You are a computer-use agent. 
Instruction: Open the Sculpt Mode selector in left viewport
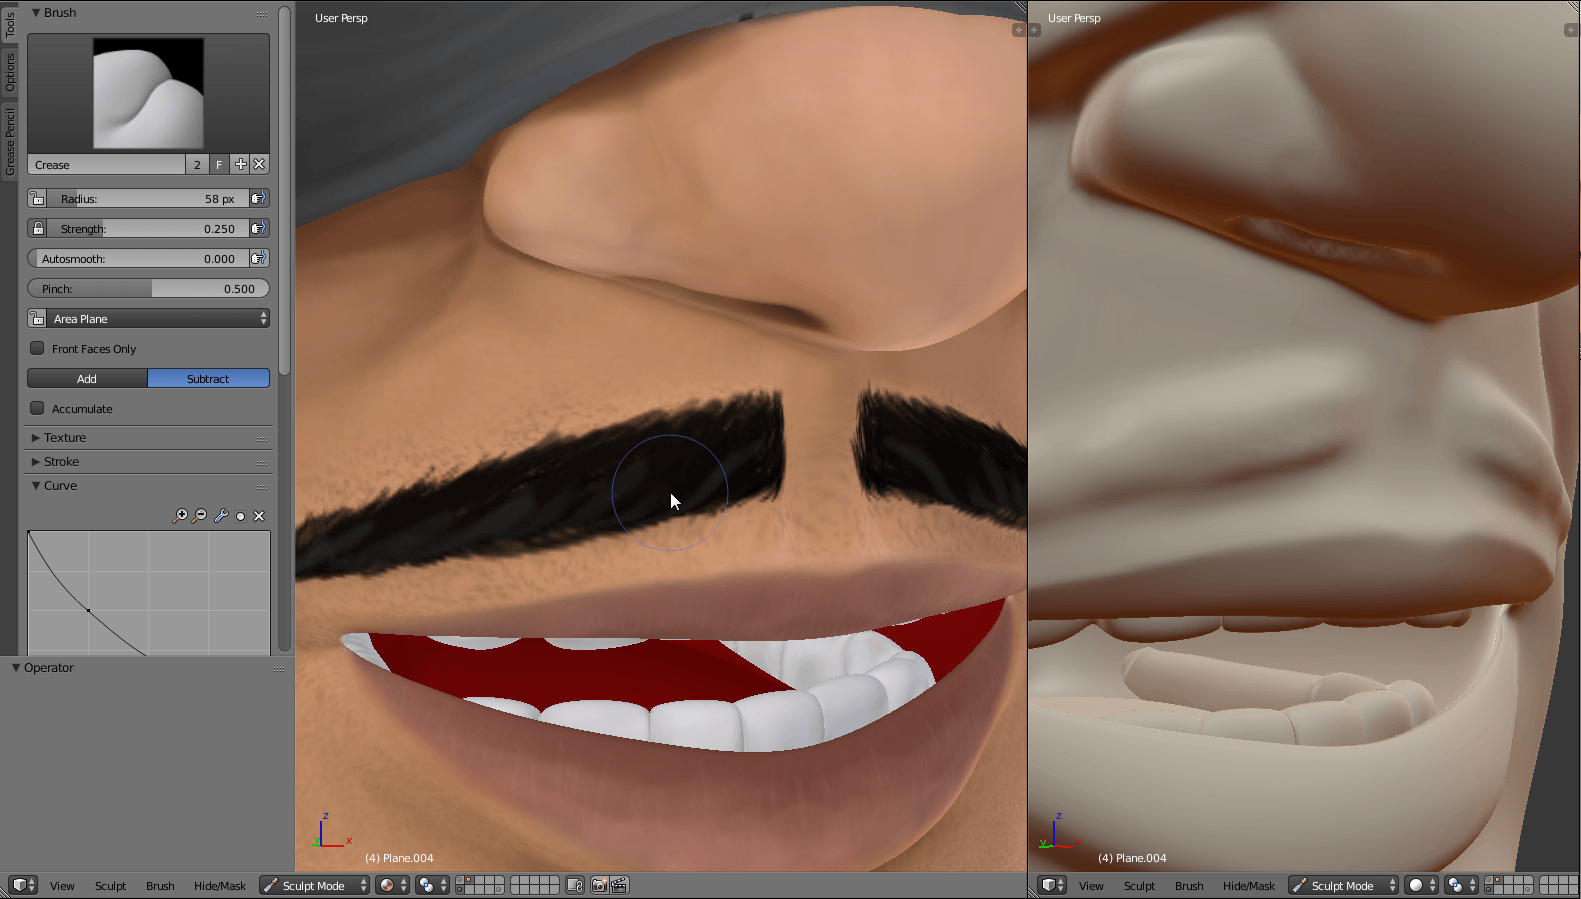tap(315, 886)
